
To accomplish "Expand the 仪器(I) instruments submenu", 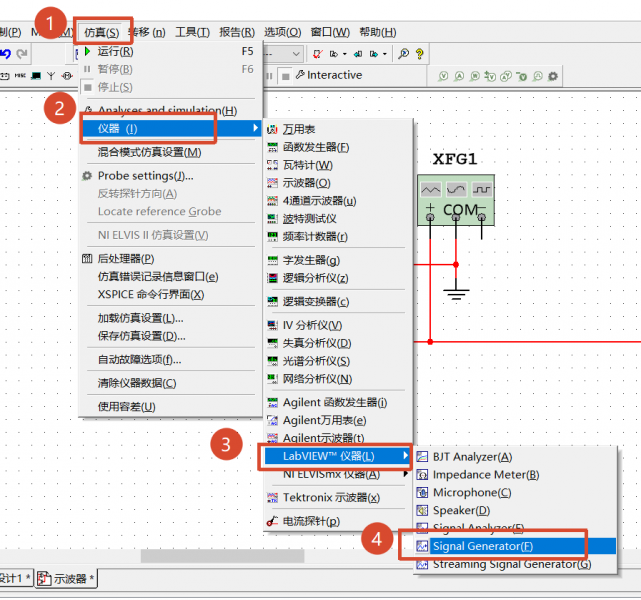I will click(x=171, y=128).
